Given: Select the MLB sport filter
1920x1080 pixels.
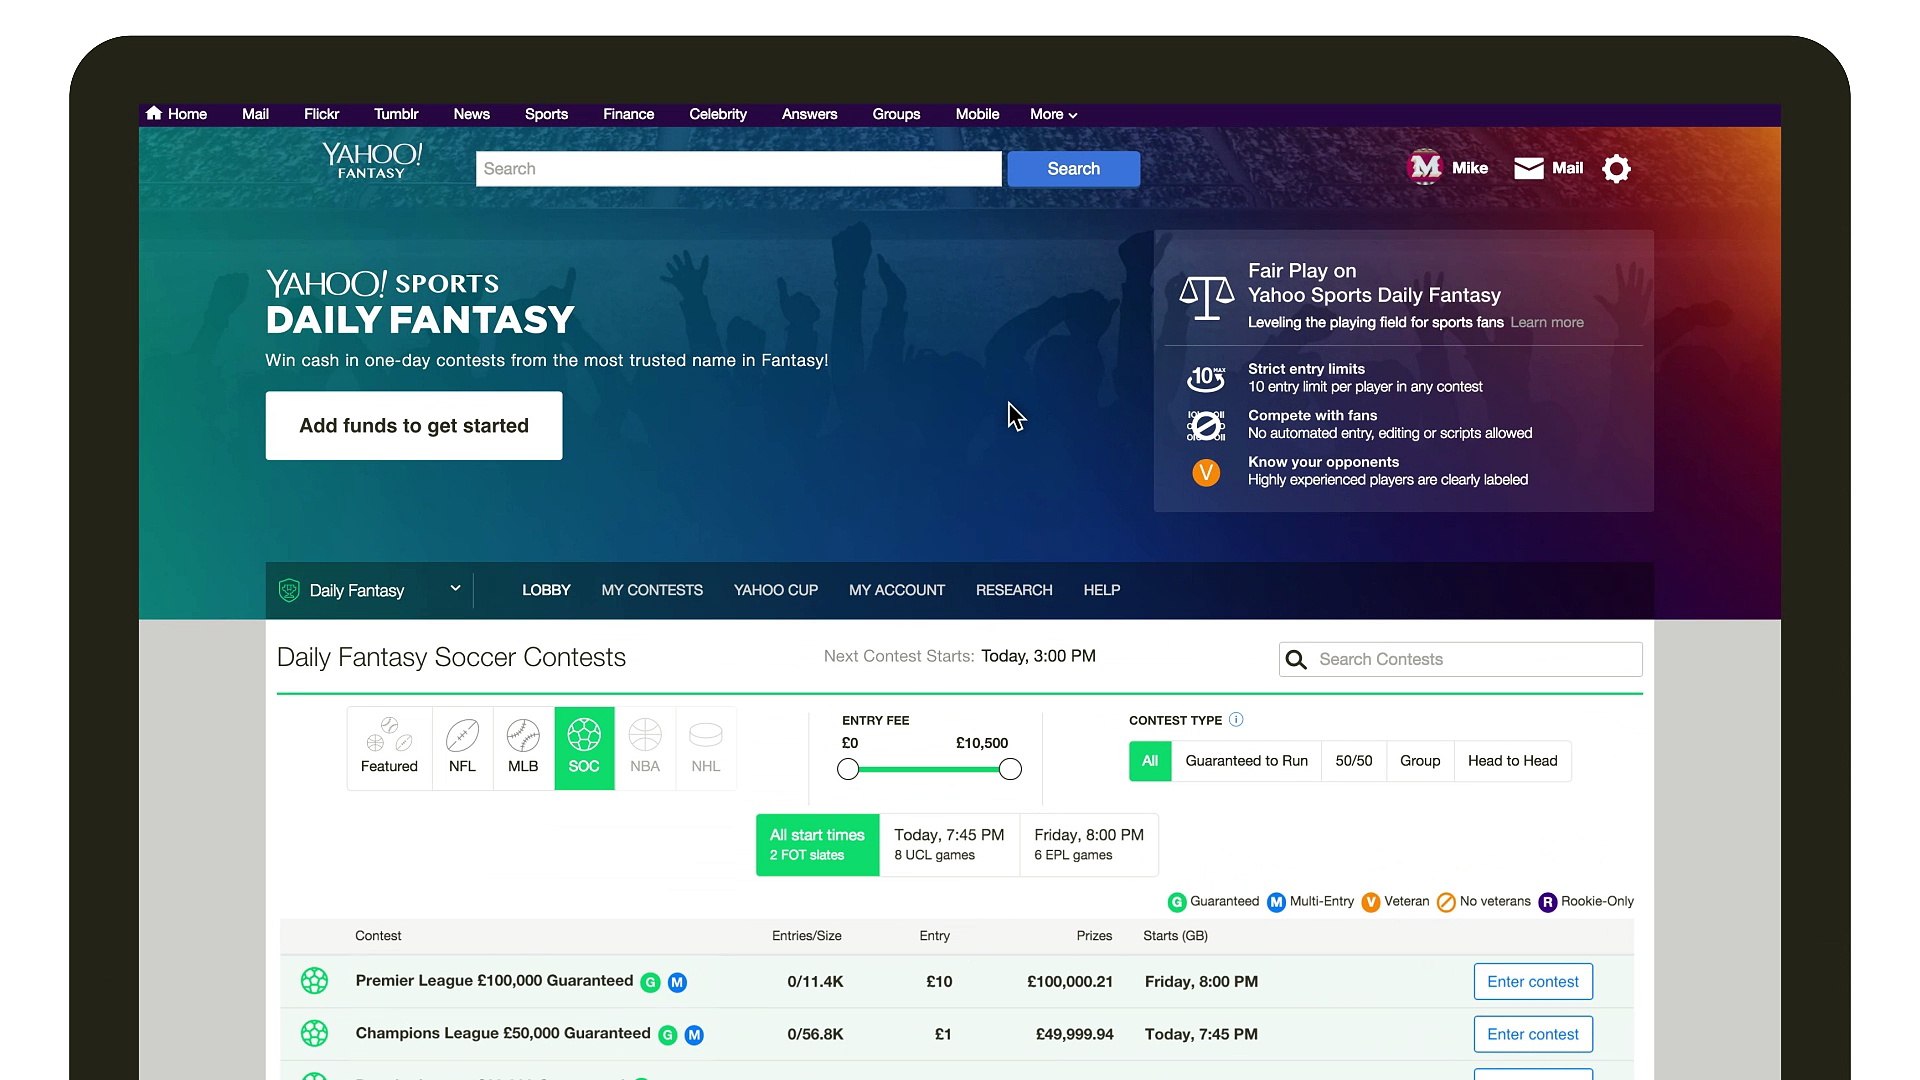Looking at the screenshot, I should point(522,748).
